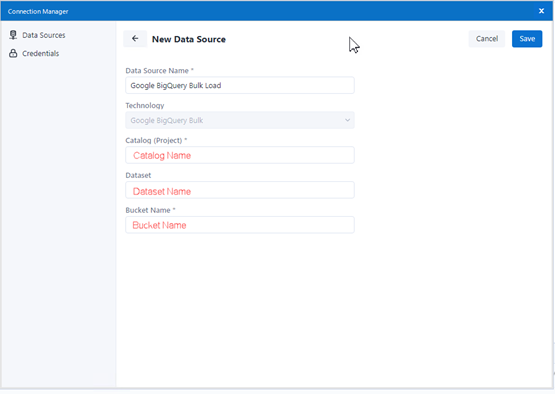The height and width of the screenshot is (394, 555).
Task: Save the new data source
Action: click(527, 39)
